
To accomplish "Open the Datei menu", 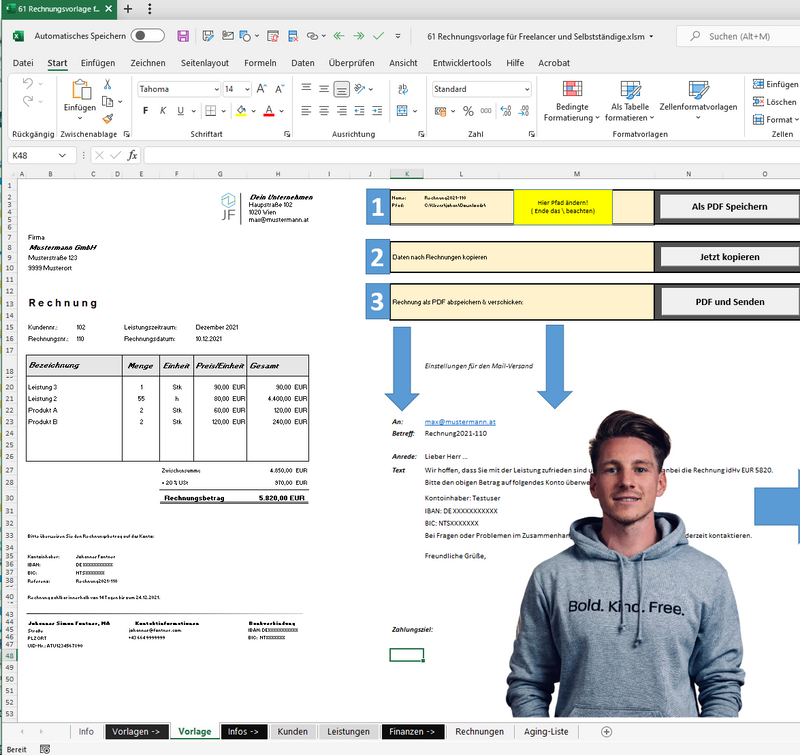I will point(23,63).
